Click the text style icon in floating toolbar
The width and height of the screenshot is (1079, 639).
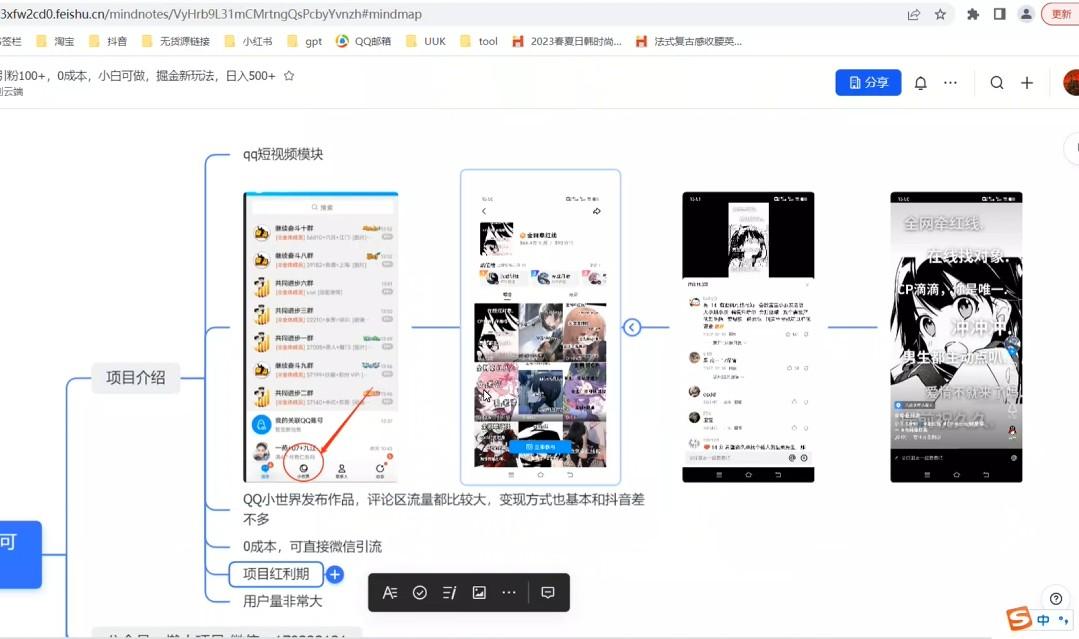click(390, 593)
